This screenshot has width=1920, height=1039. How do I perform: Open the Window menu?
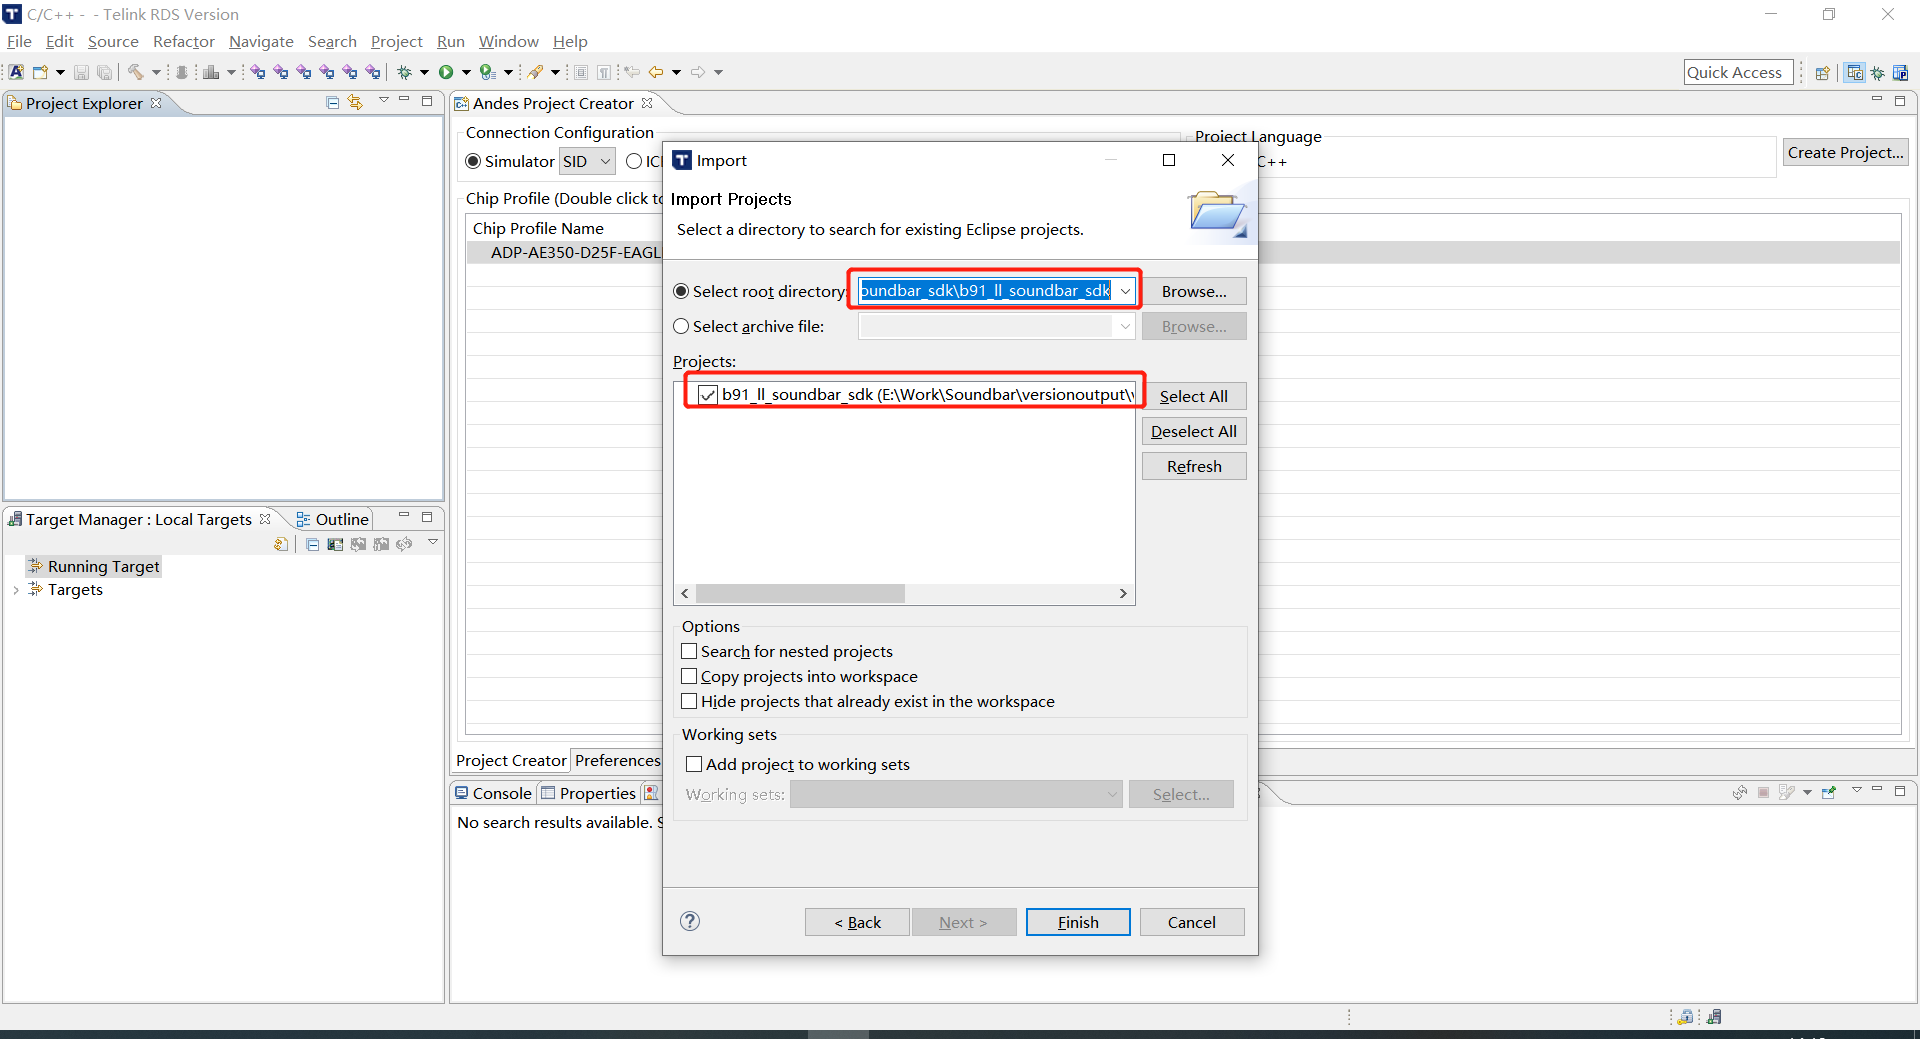508,41
